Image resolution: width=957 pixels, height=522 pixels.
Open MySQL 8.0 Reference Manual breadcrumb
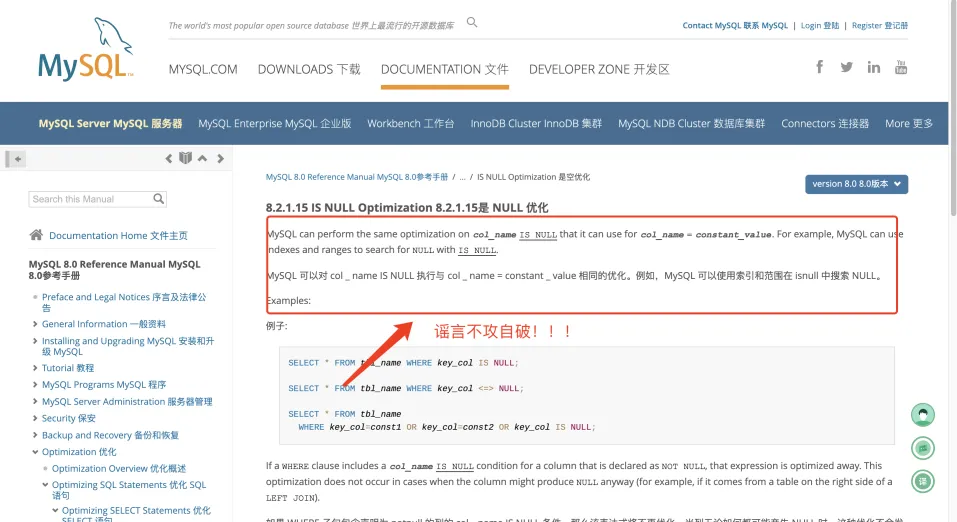pos(356,177)
